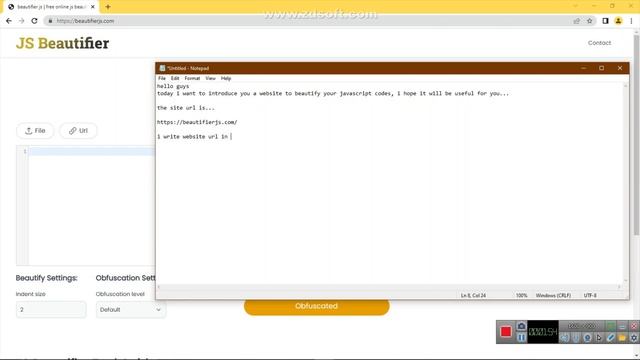The width and height of the screenshot is (640, 360).
Task: Click line 1 in the code editor
Action: pos(91,151)
